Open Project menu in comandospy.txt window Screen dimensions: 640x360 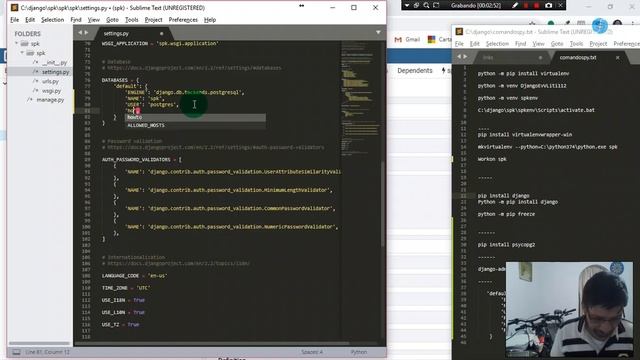pos(598,44)
